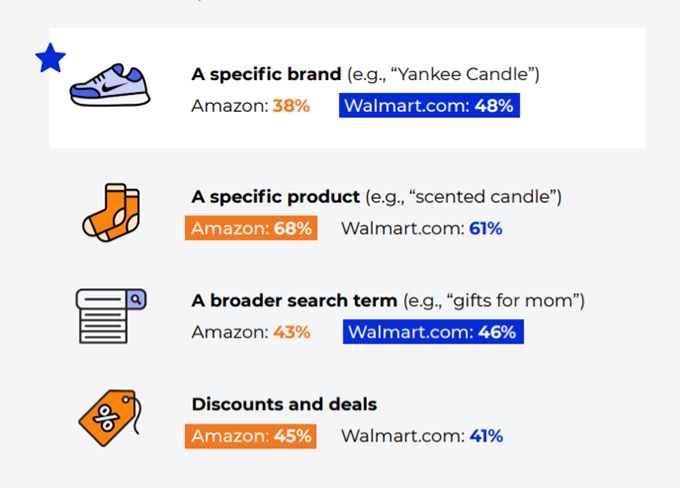Select the search bar list icon
This screenshot has height=488, width=680.
click(111, 316)
